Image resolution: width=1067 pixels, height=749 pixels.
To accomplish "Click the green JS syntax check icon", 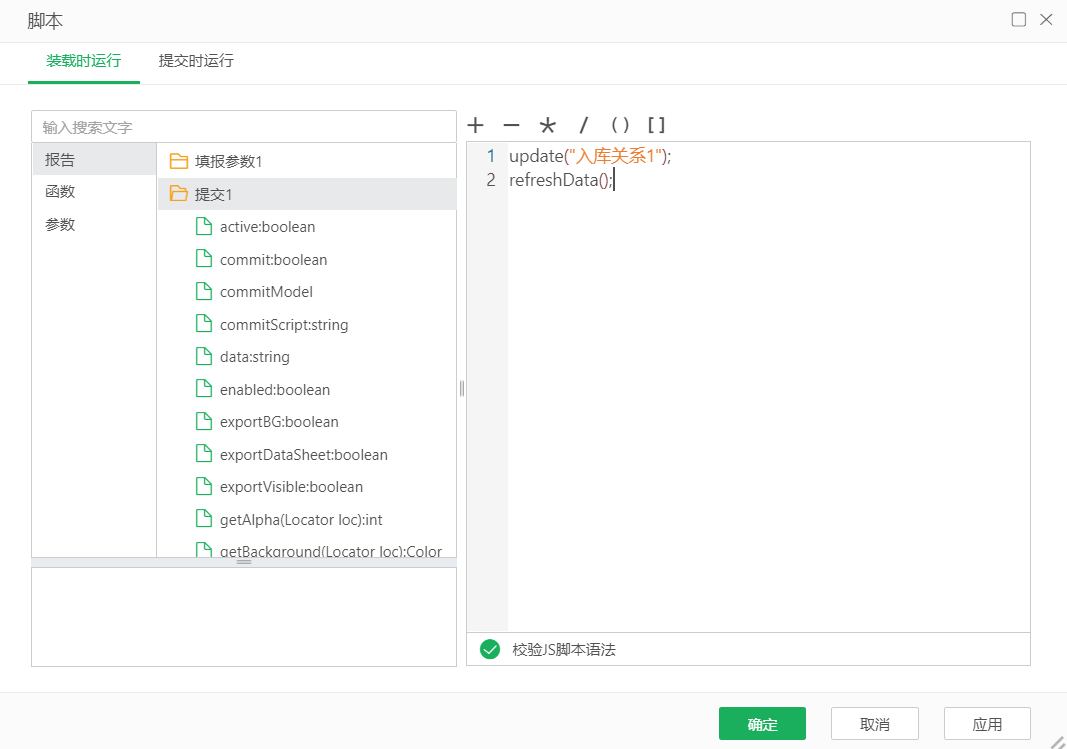I will pos(490,650).
